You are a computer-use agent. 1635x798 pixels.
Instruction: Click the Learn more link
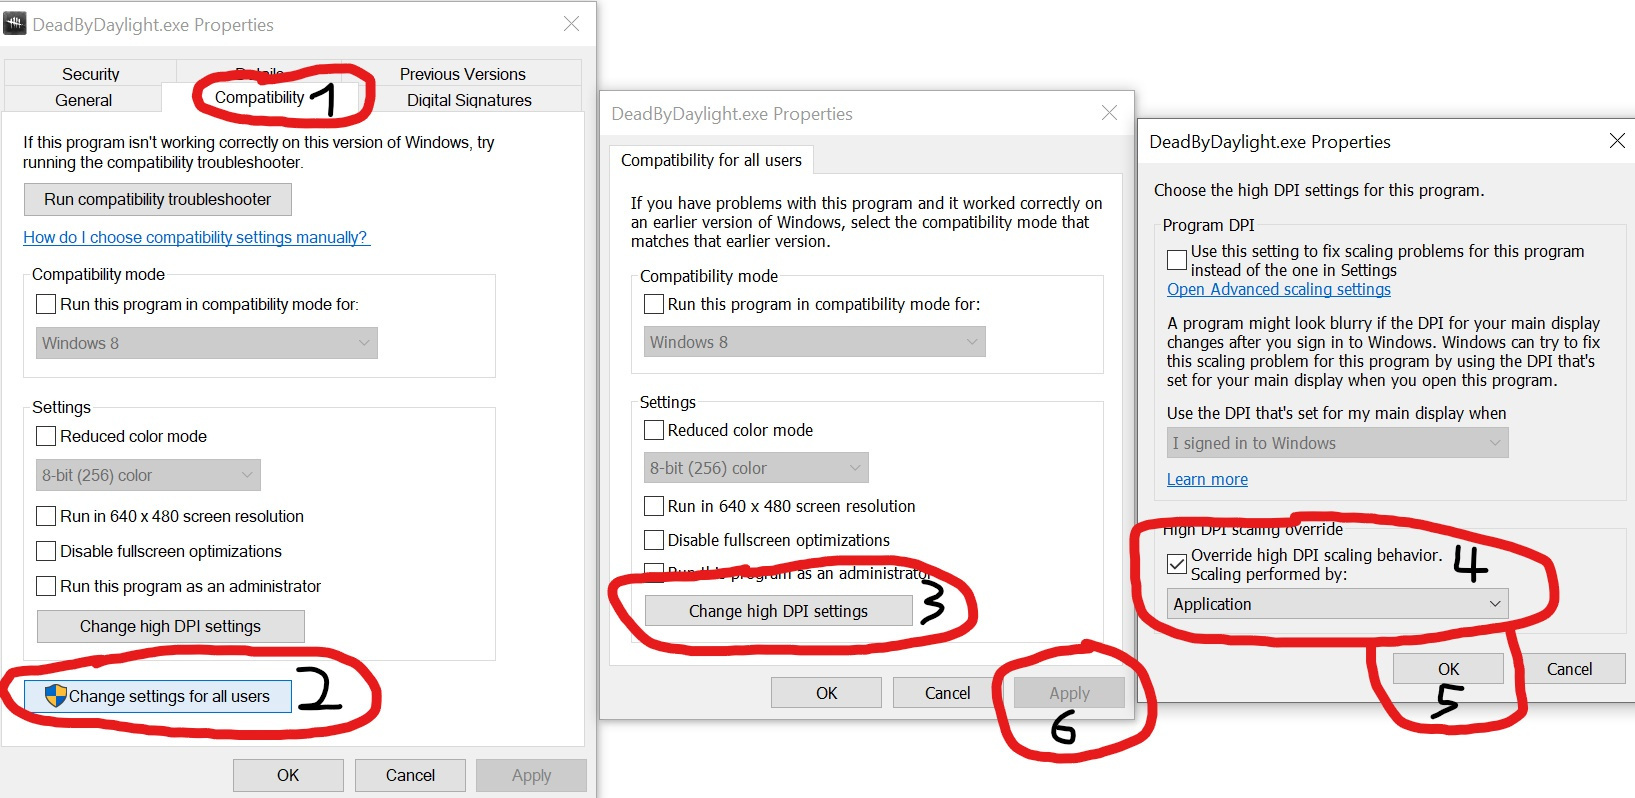(x=1207, y=479)
